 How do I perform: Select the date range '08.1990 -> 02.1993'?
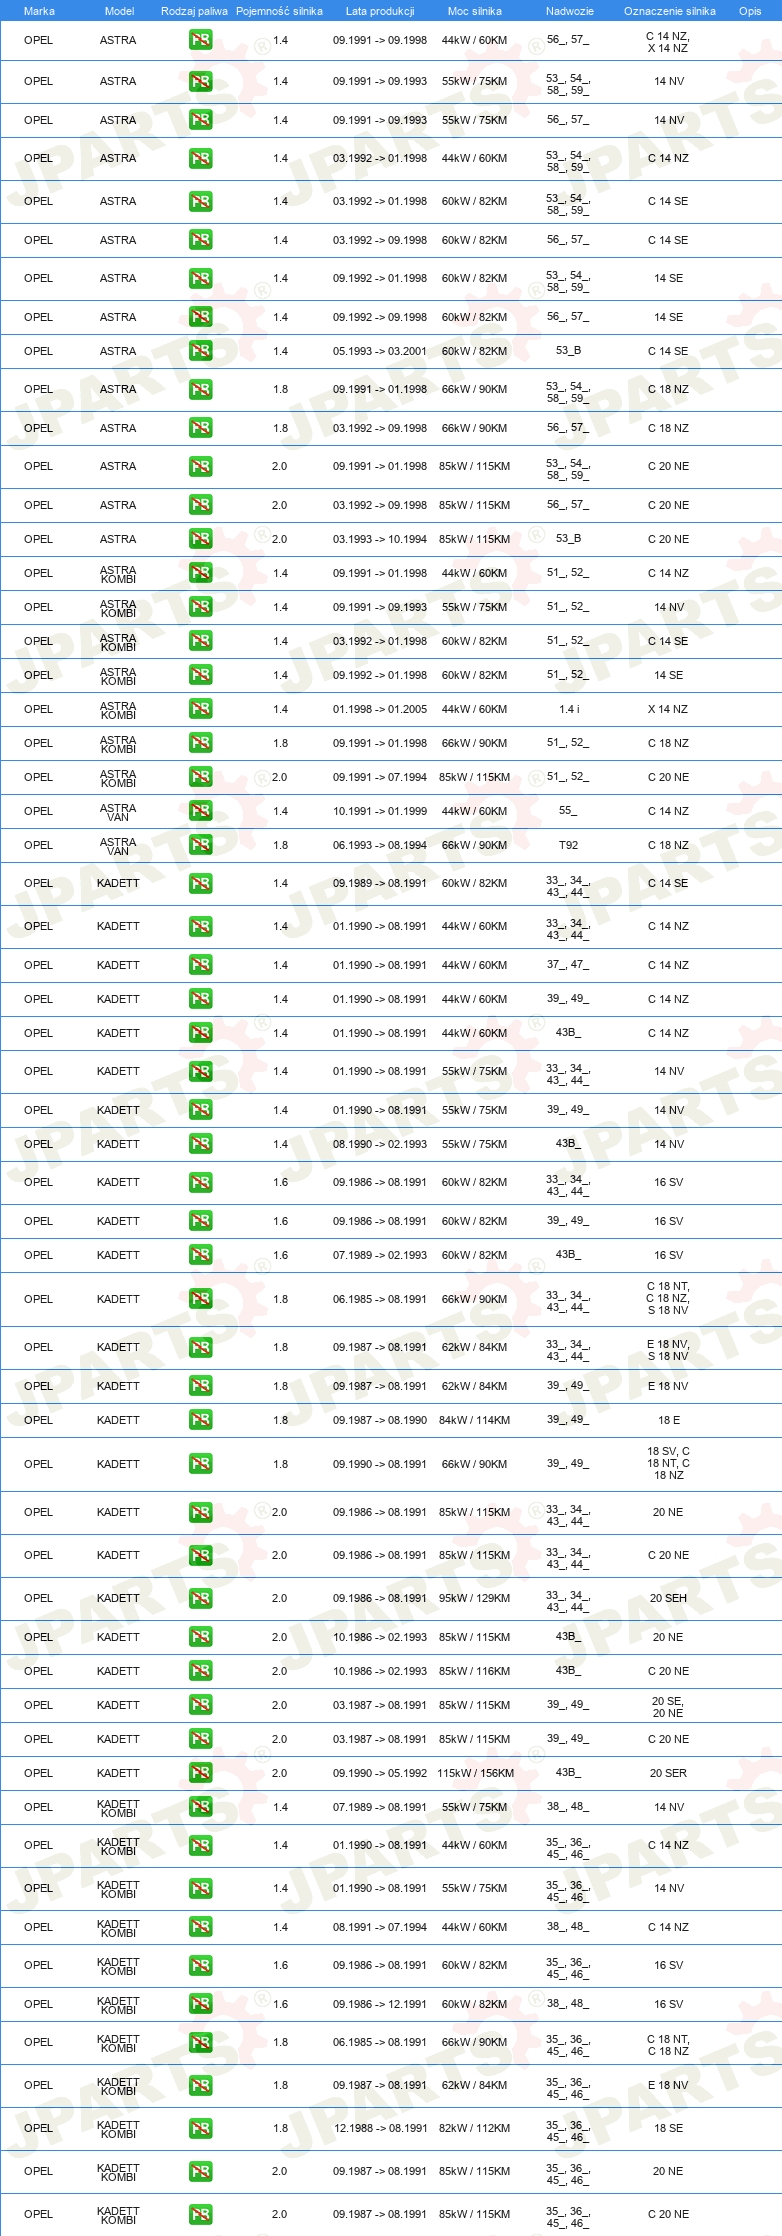tap(380, 1144)
